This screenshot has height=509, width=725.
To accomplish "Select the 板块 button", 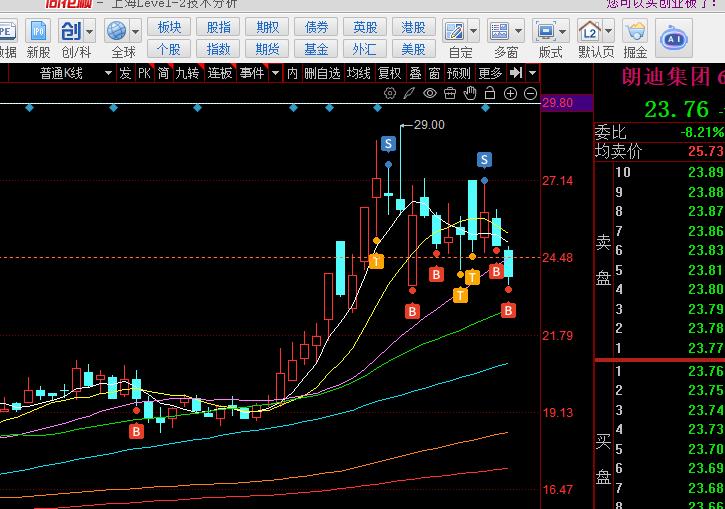I will coord(170,27).
